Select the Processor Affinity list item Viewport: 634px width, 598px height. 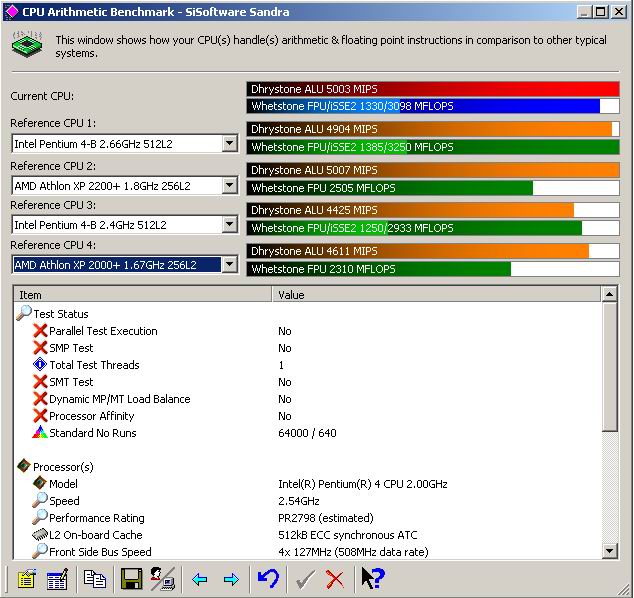coord(91,416)
